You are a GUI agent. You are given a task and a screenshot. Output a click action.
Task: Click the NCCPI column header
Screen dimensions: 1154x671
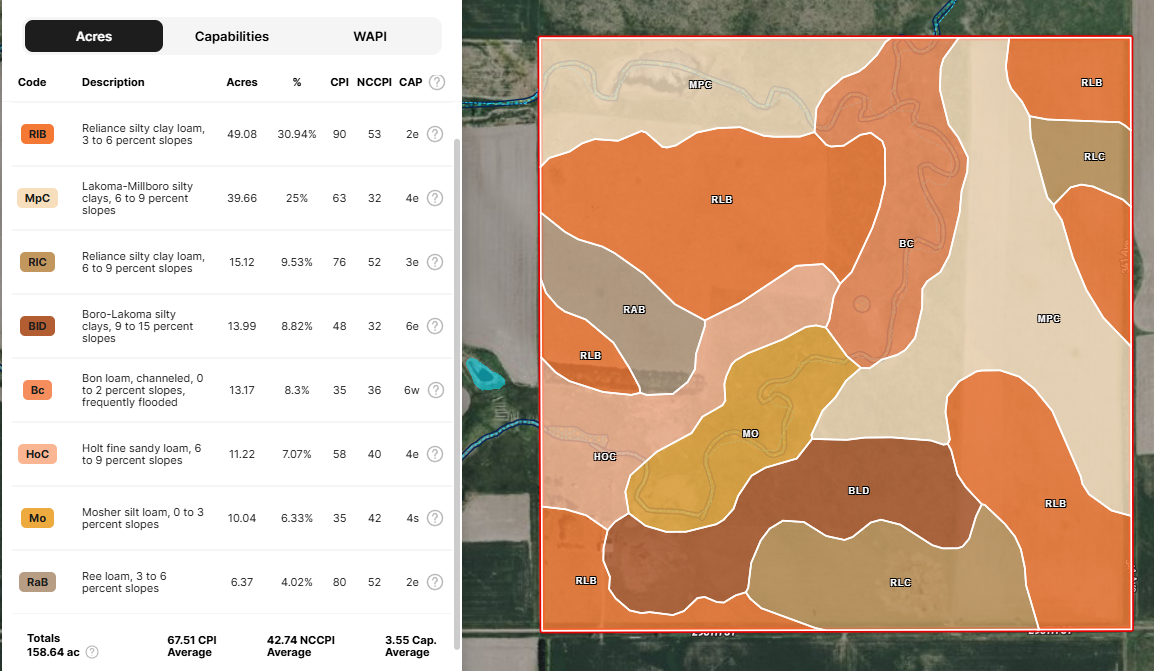pyautogui.click(x=374, y=82)
